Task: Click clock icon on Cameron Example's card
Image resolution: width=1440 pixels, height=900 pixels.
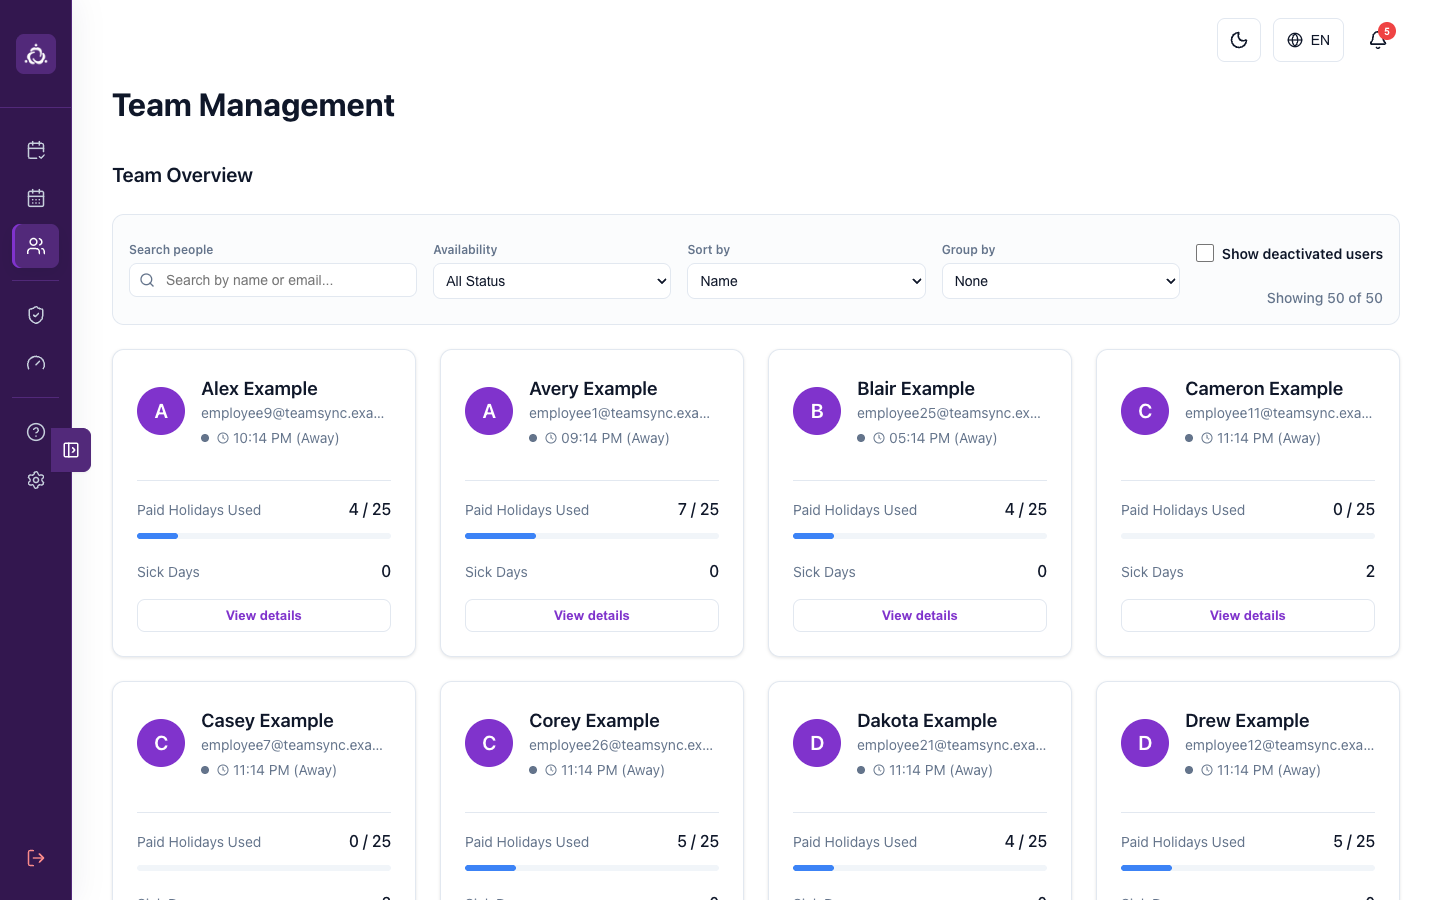Action: click(1207, 438)
